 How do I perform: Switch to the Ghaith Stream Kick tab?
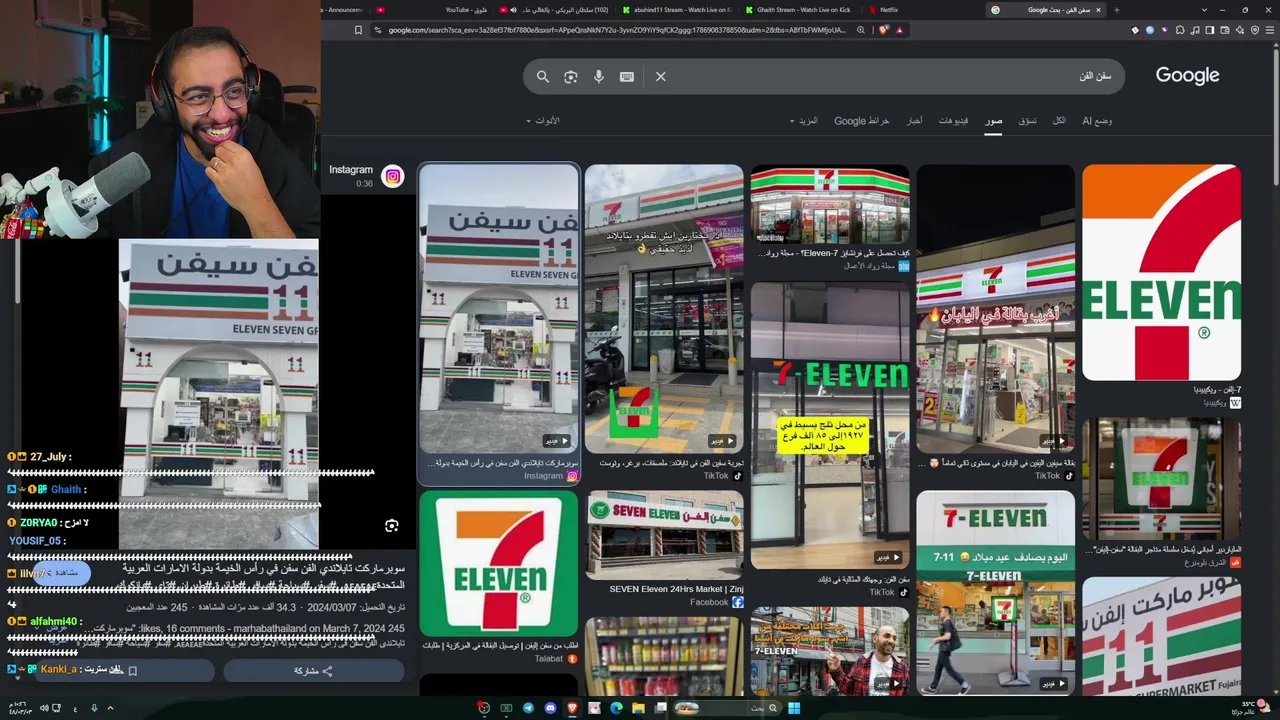(x=797, y=10)
